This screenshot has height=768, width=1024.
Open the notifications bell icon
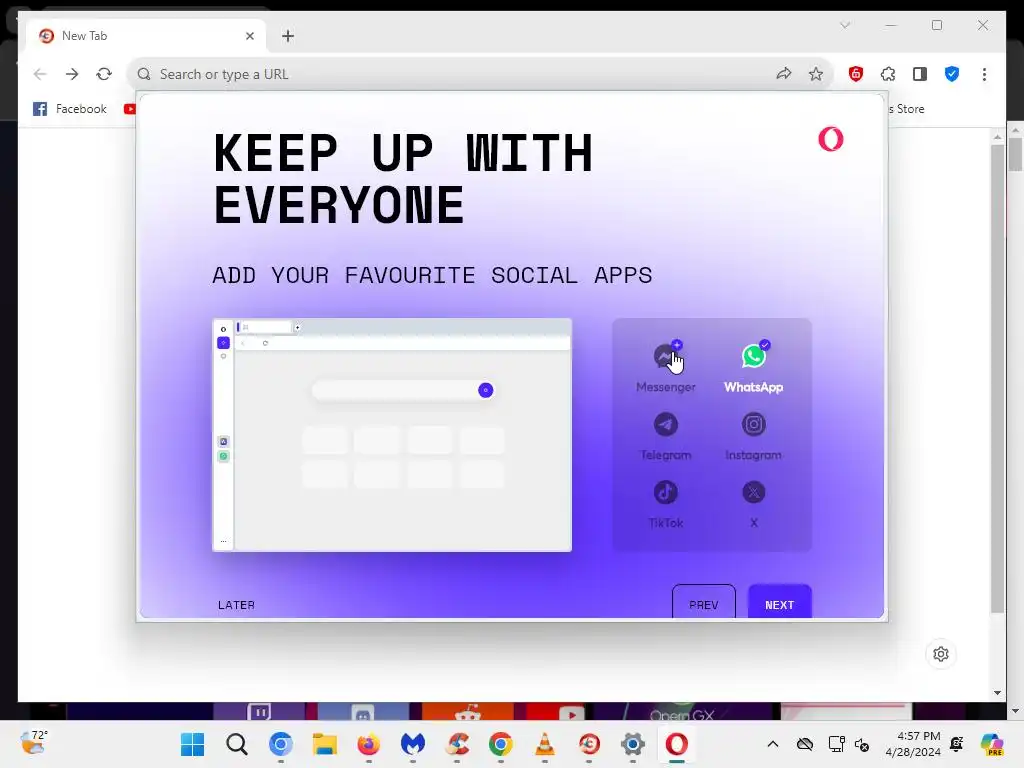point(957,744)
